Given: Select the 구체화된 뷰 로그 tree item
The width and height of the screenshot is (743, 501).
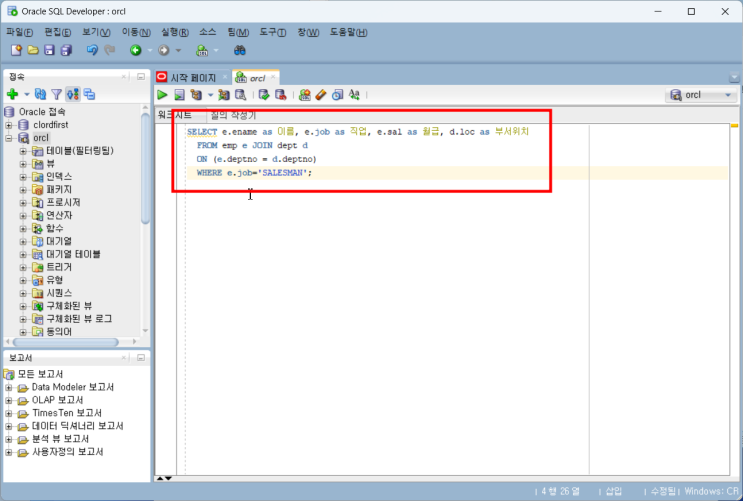Looking at the screenshot, I should point(79,319).
